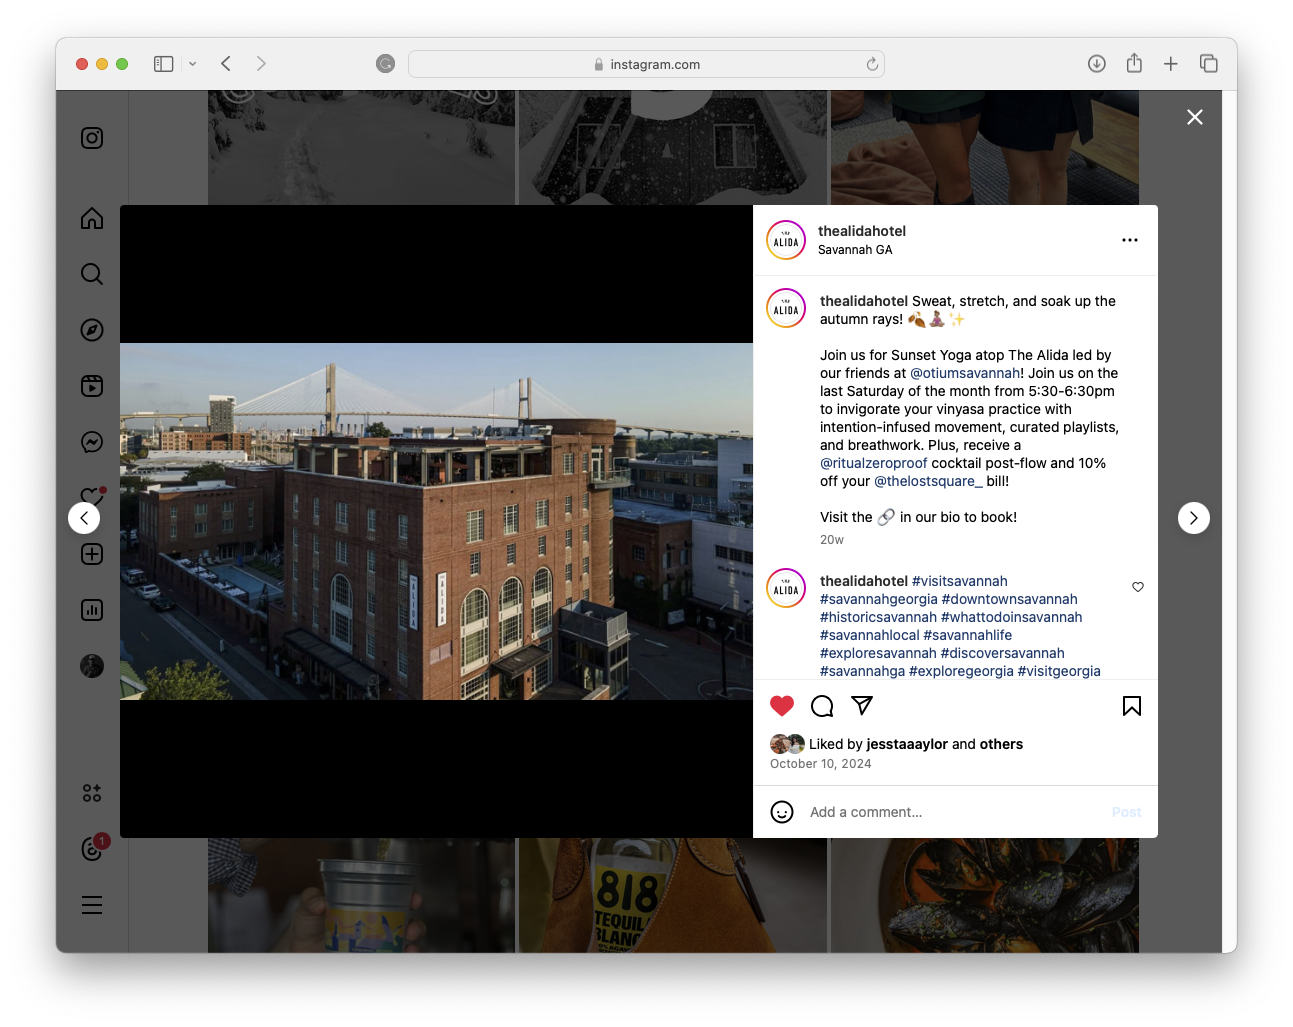Open new Safari tab plus
The image size is (1293, 1027).
pyautogui.click(x=1171, y=64)
